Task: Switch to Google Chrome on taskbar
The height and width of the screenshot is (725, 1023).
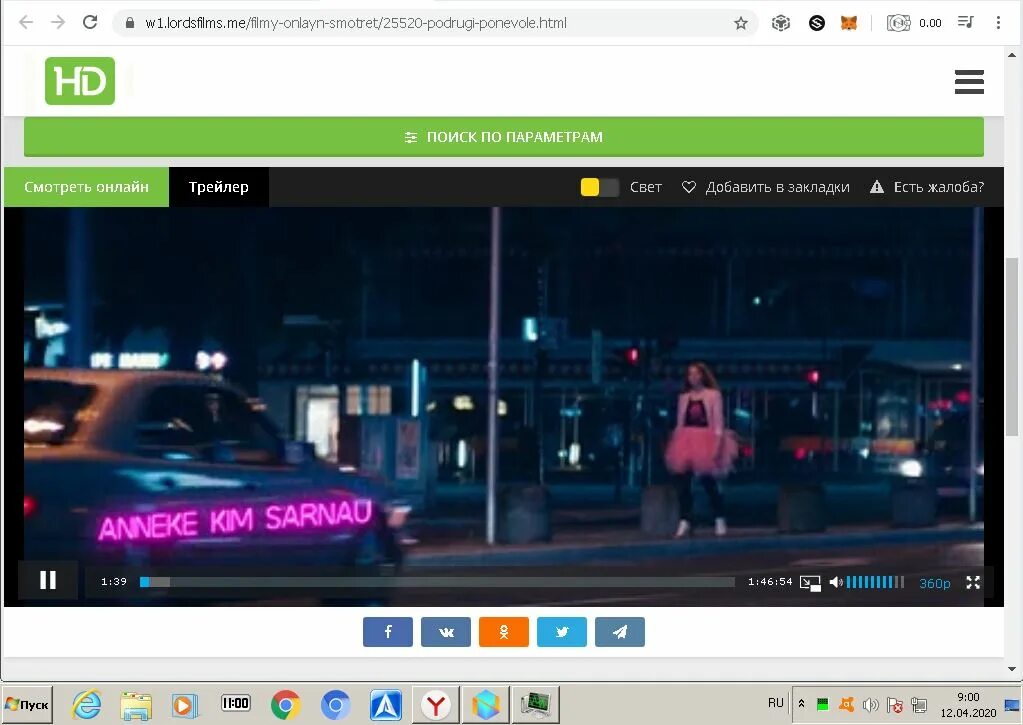Action: (x=286, y=705)
